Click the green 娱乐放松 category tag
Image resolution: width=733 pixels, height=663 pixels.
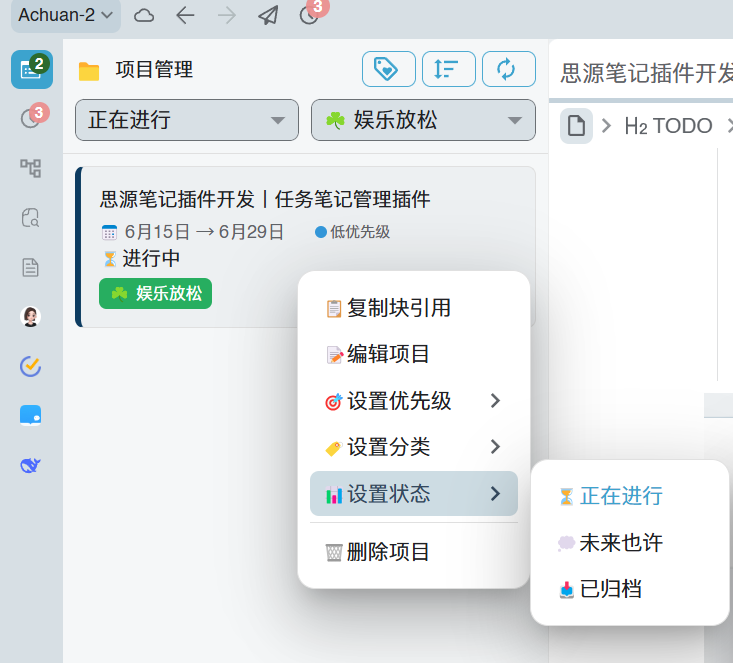155,294
